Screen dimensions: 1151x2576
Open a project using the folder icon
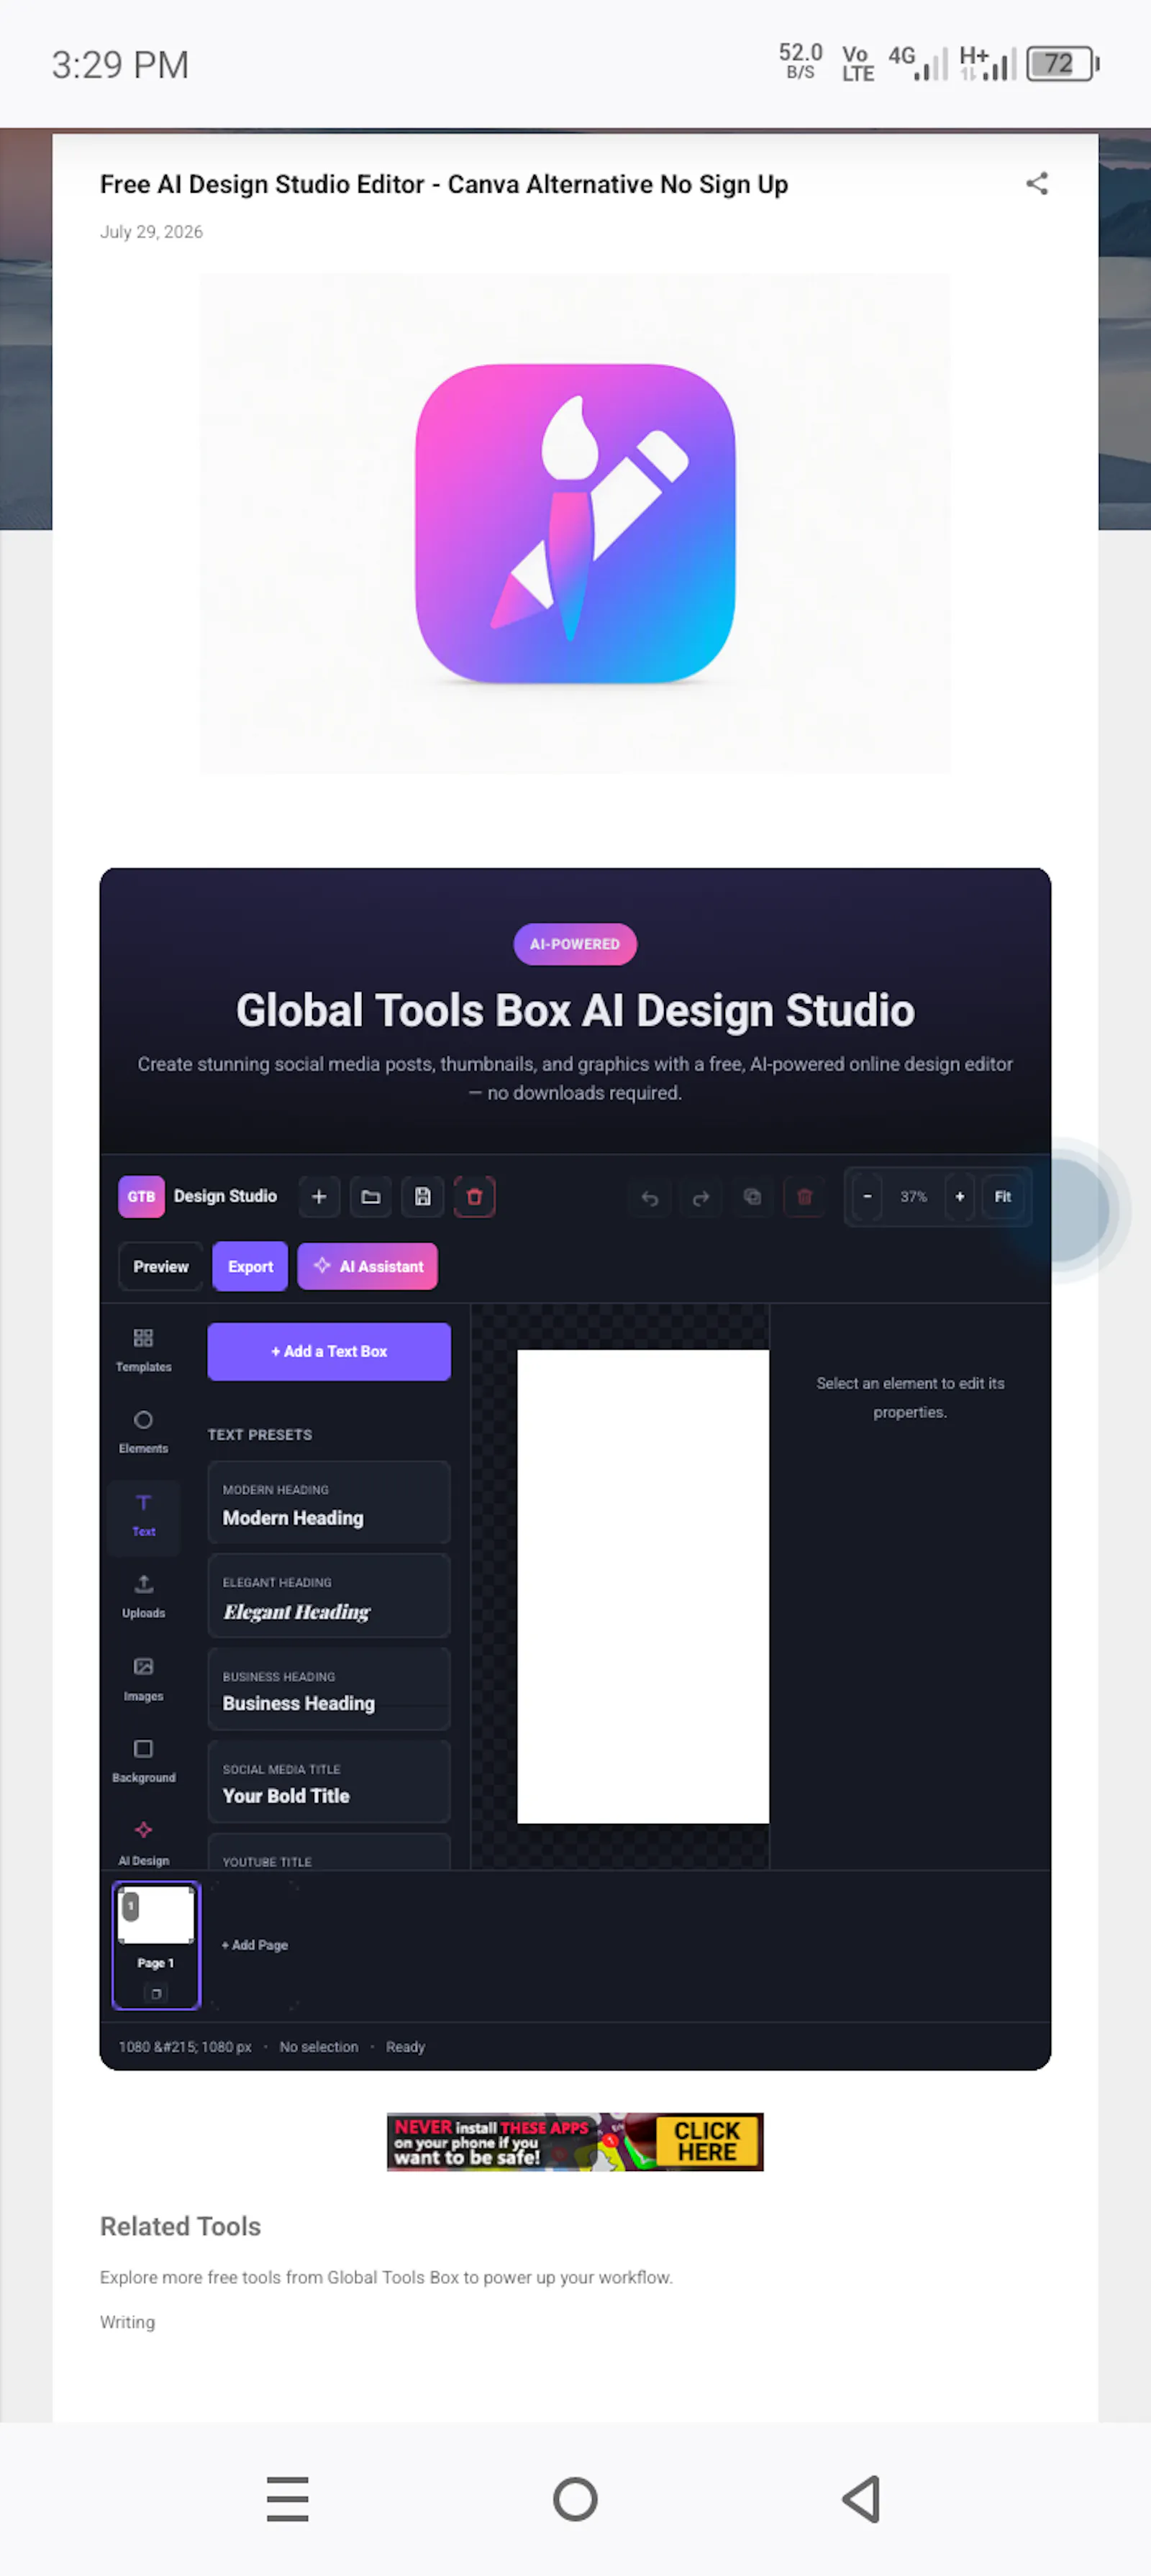[x=371, y=1197]
